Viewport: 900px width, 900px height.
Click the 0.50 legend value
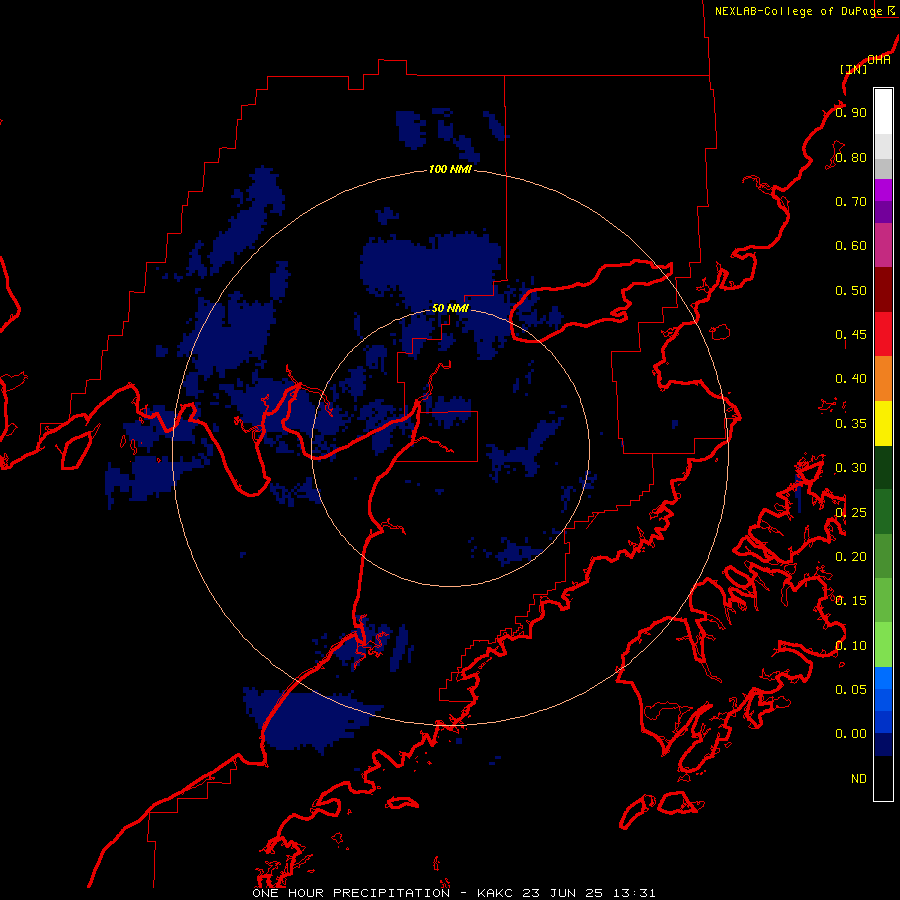pyautogui.click(x=851, y=290)
